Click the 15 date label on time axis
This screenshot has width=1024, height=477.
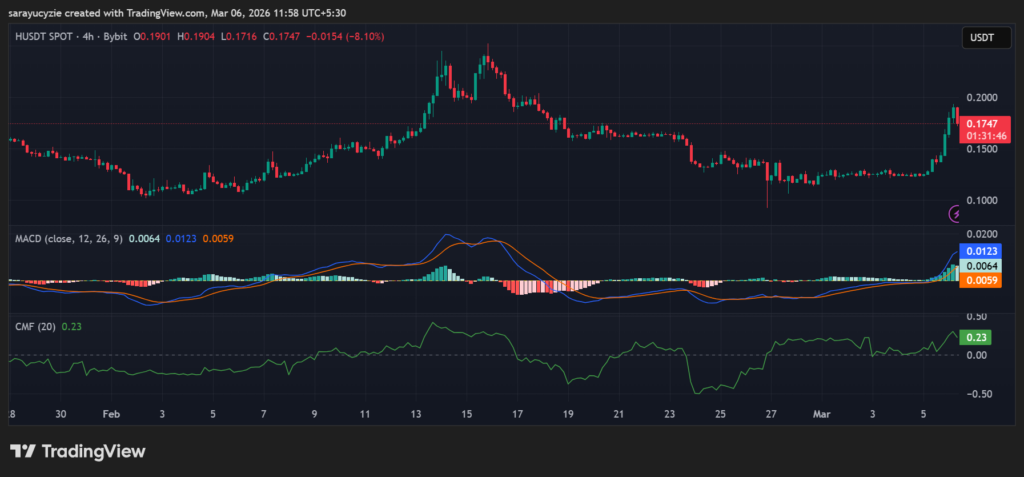pyautogui.click(x=466, y=413)
